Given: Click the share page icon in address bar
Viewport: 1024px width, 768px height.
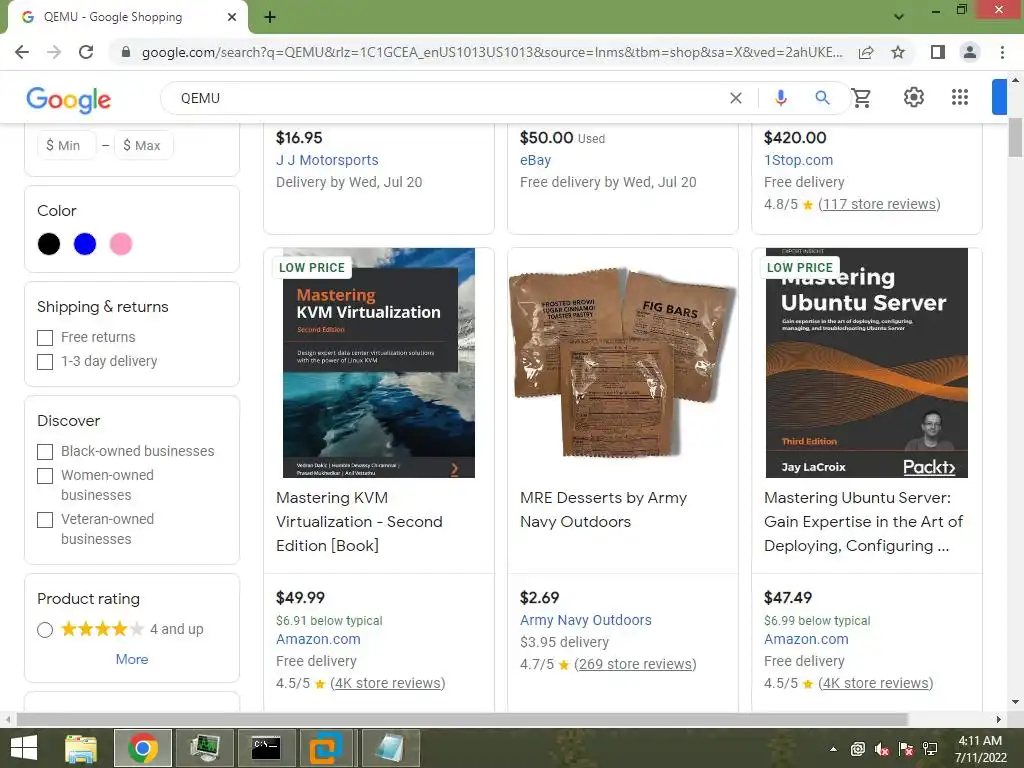Looking at the screenshot, I should [866, 52].
